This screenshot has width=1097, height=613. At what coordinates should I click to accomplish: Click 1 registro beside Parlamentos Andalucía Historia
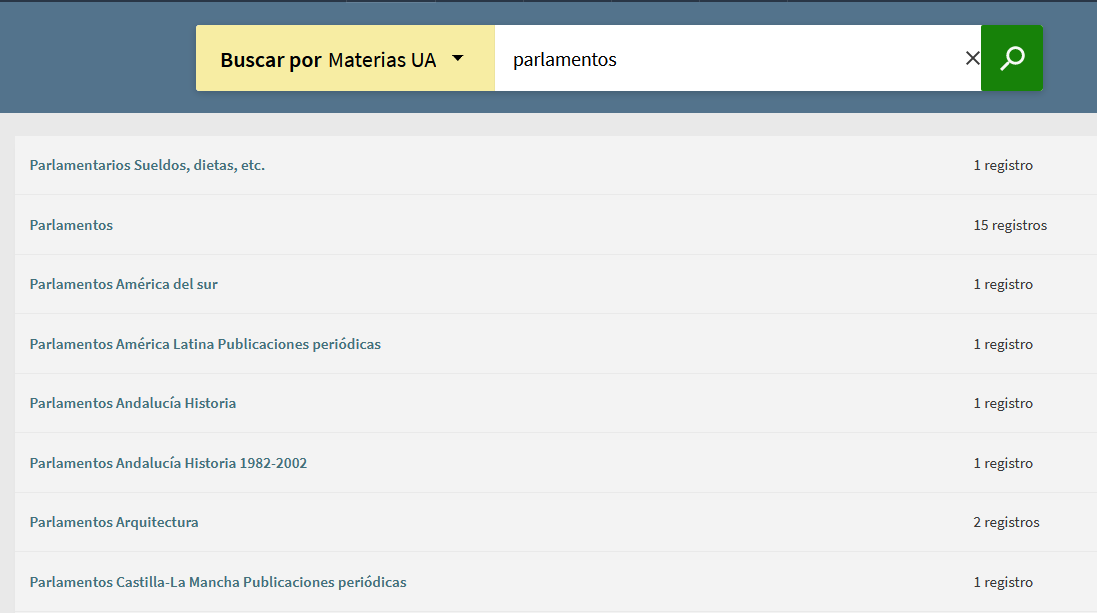point(1003,403)
